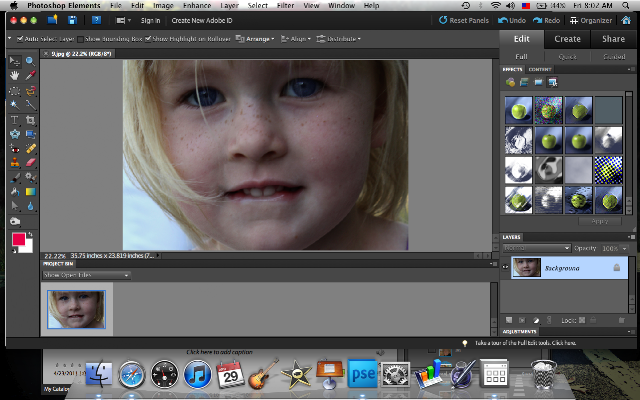Enable the Show Bounding Box checkbox
The image size is (640, 400).
78,39
